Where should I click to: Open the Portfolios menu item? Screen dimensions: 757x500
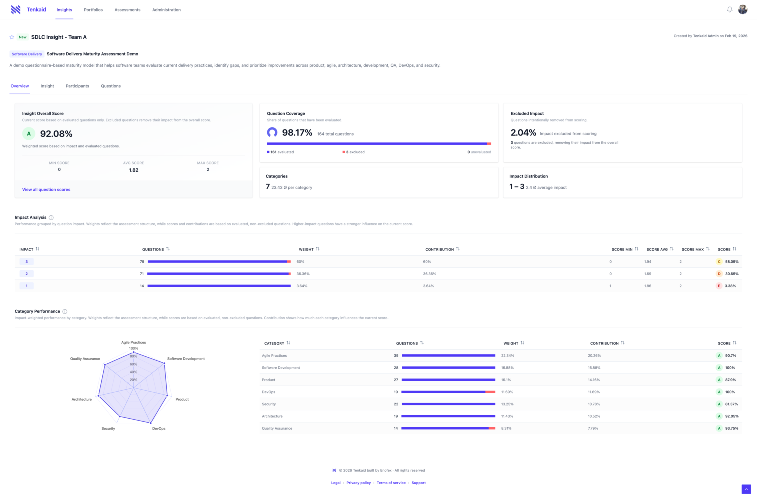click(x=93, y=9)
